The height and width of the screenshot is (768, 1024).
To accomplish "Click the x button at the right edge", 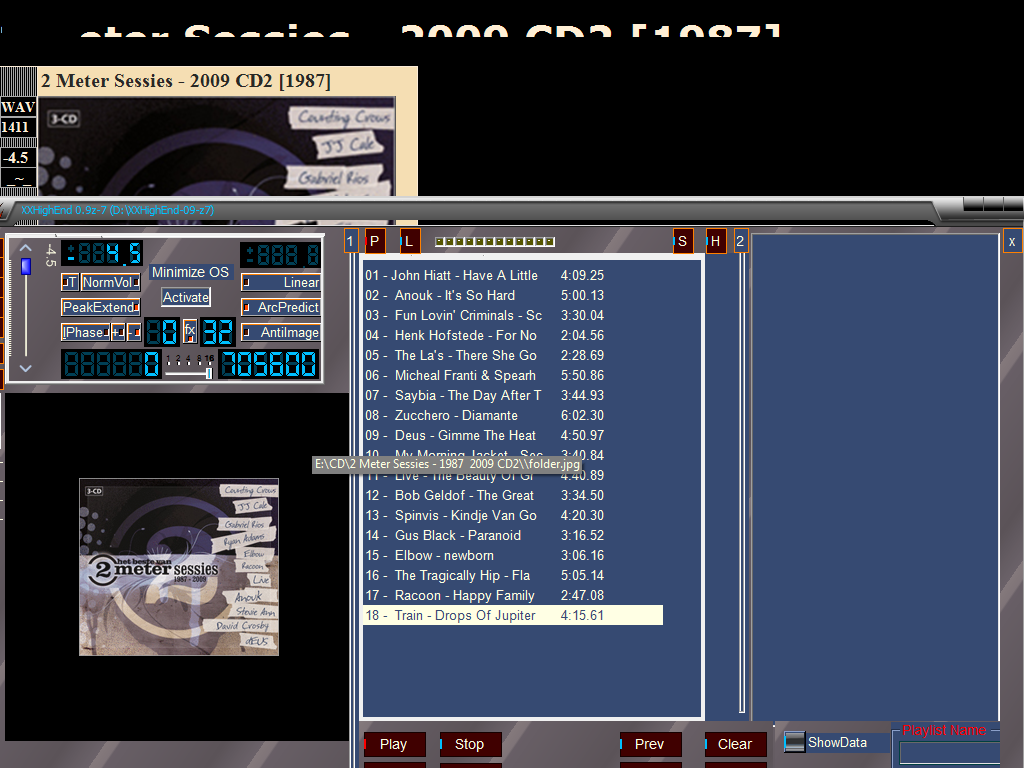I will pos(1012,241).
